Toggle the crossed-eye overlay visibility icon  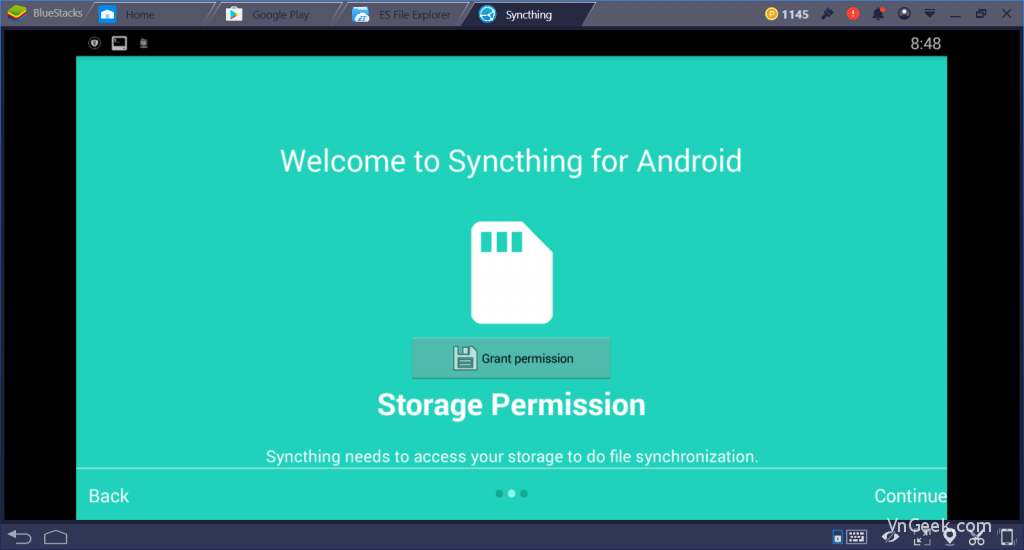pos(890,537)
